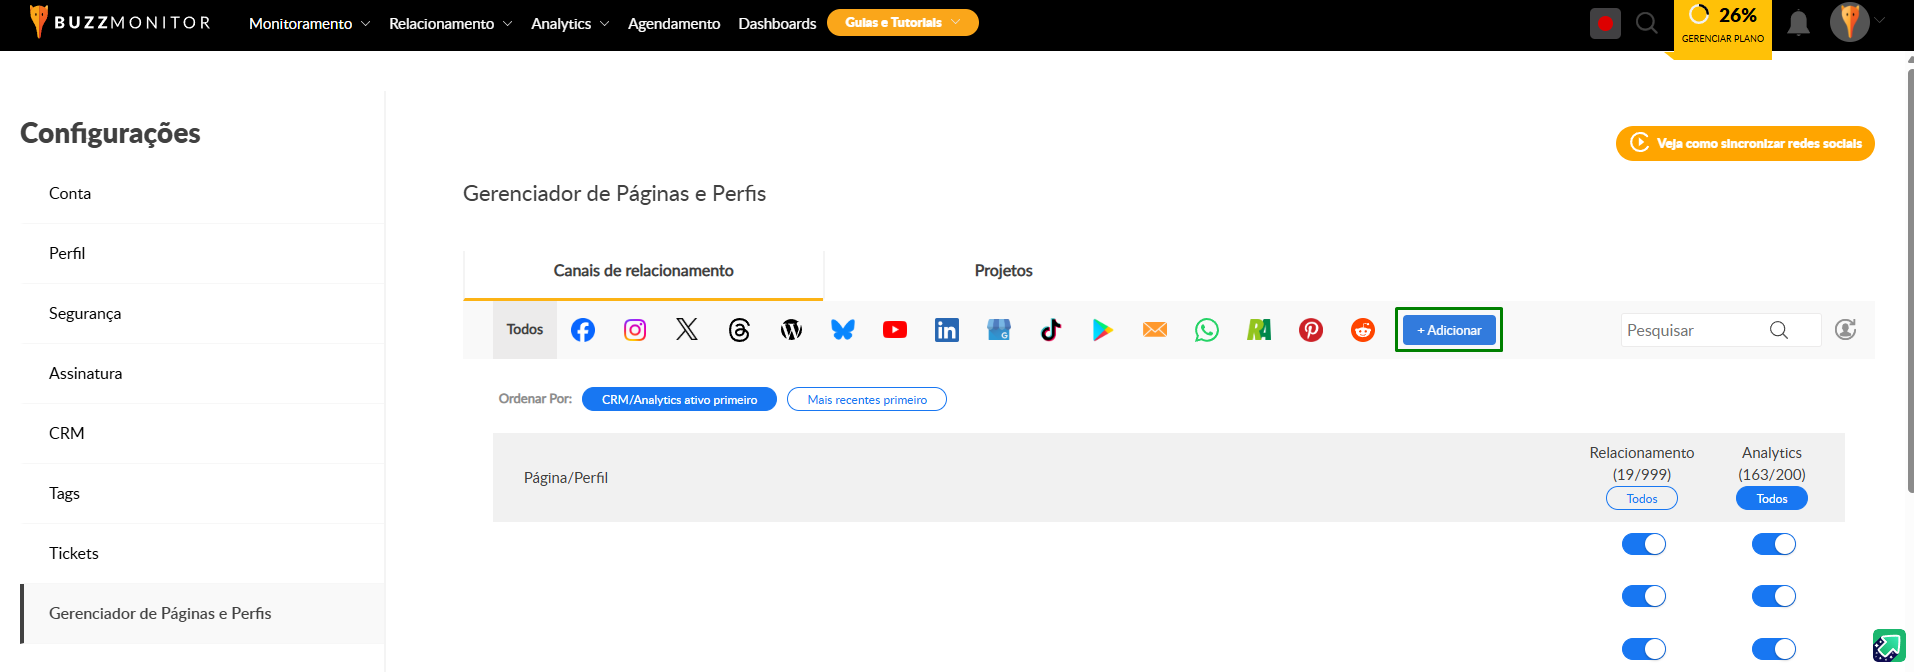Select the TikTok channel icon
This screenshot has height=672, width=1914.
click(1051, 330)
